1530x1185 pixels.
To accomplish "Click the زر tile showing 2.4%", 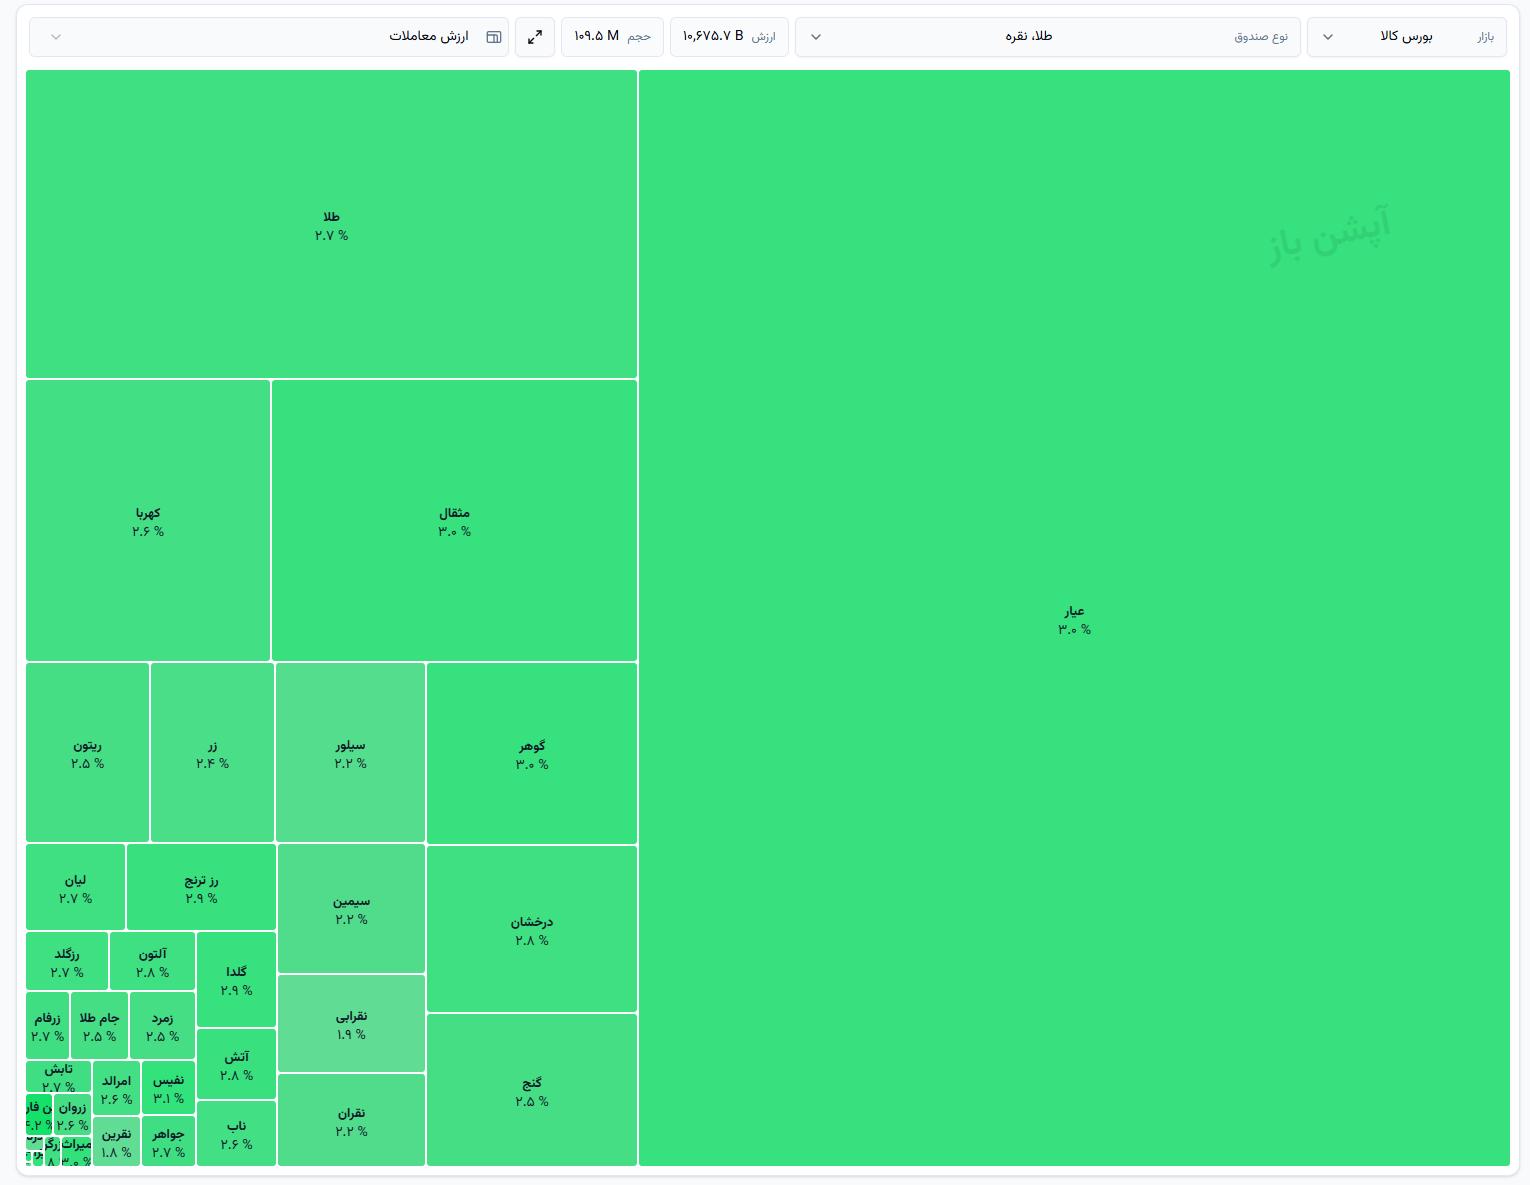I will tap(212, 753).
